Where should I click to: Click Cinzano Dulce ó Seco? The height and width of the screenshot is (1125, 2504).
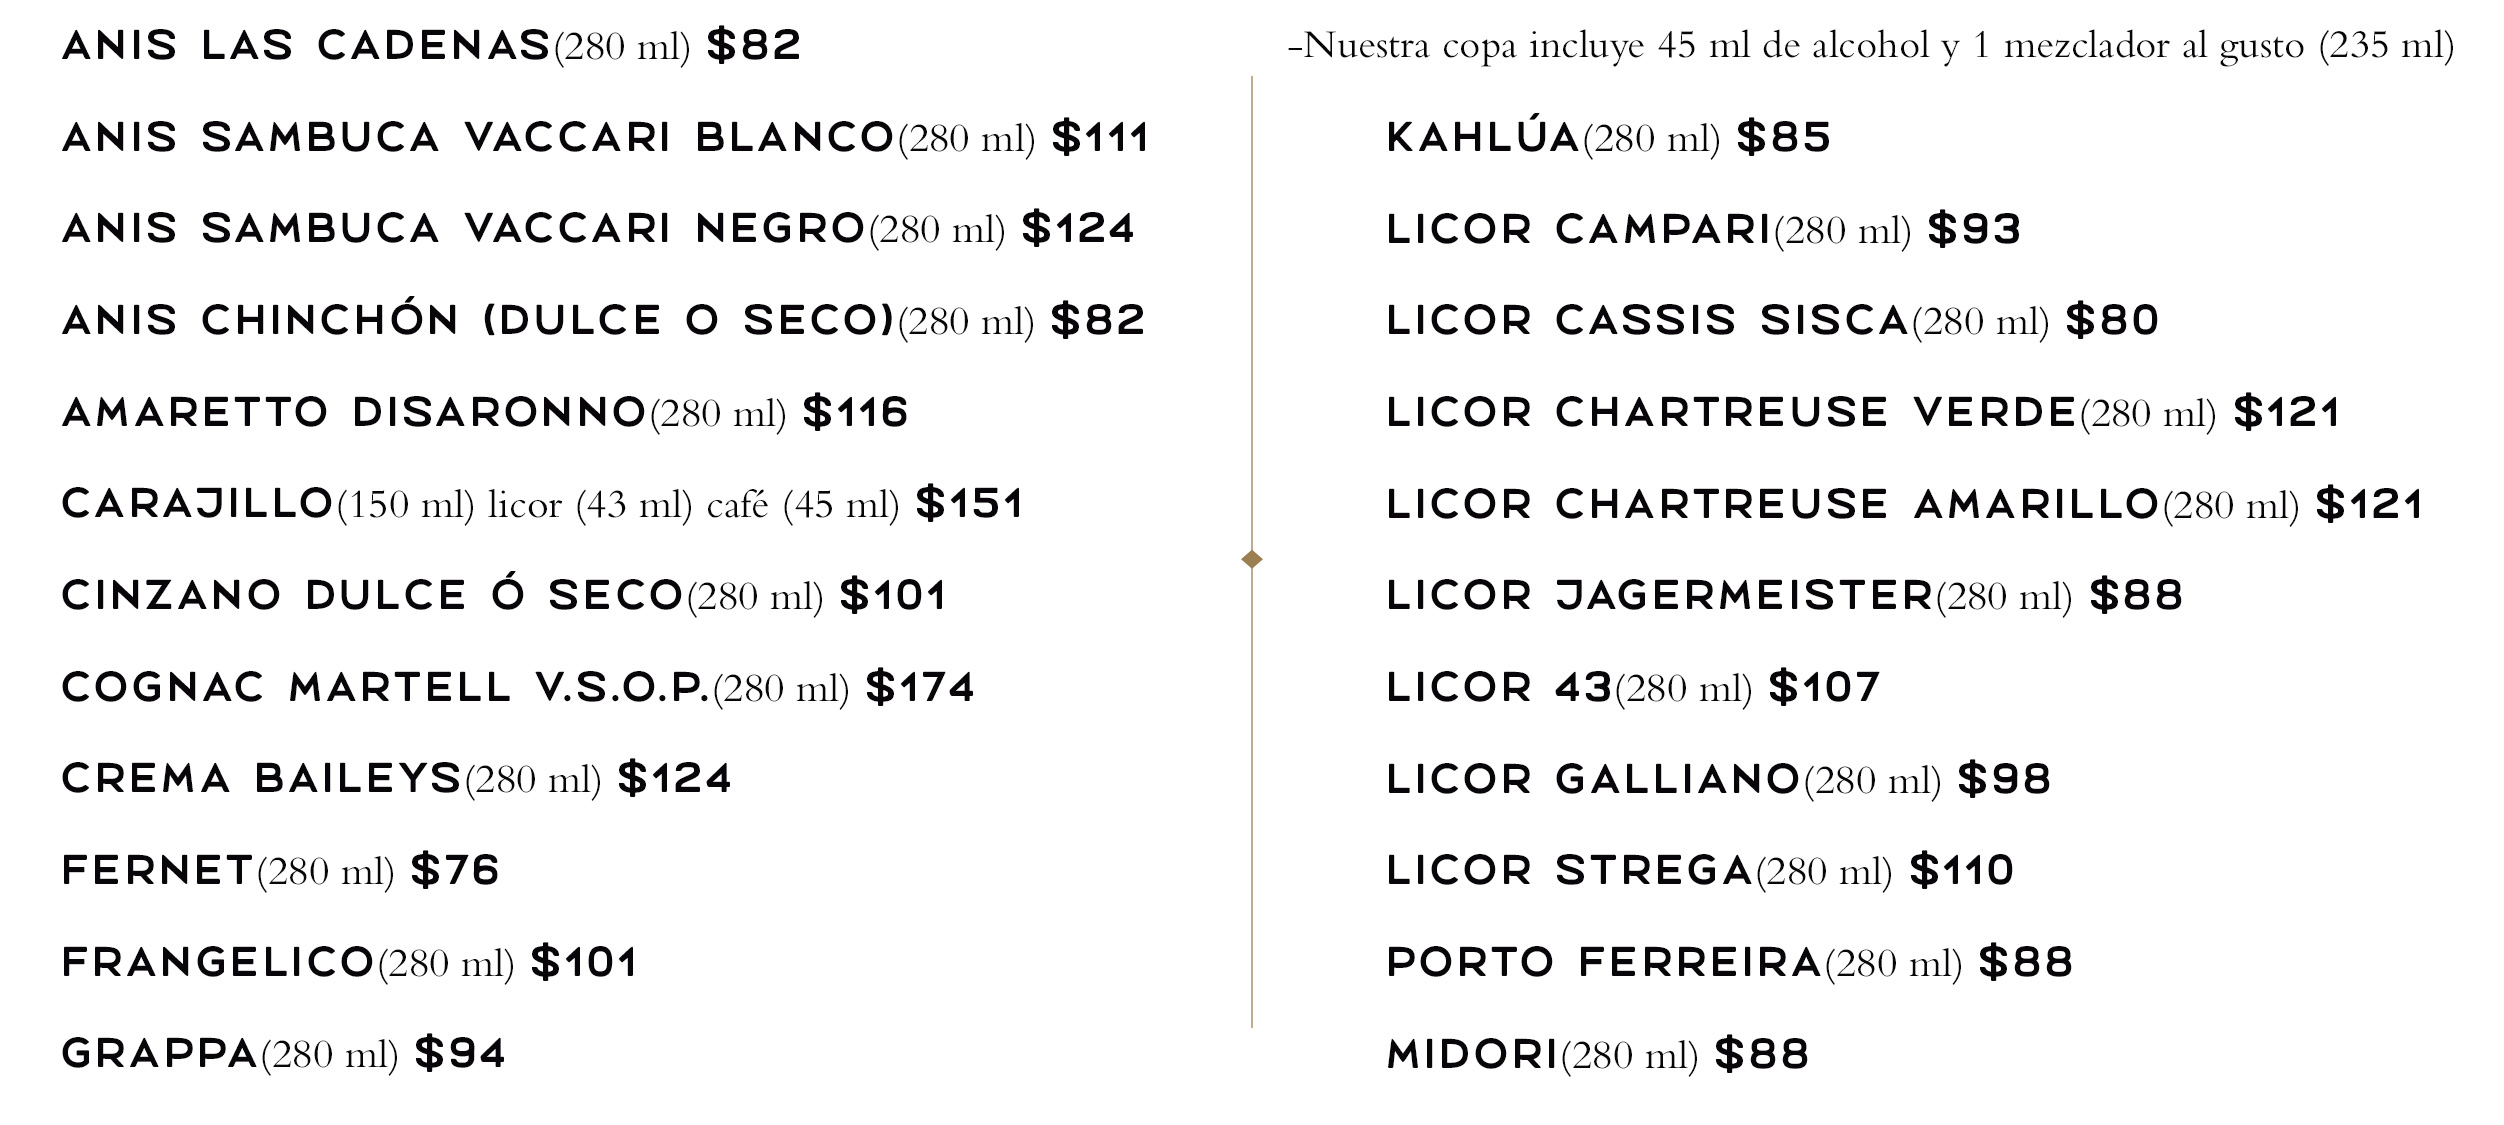[504, 596]
